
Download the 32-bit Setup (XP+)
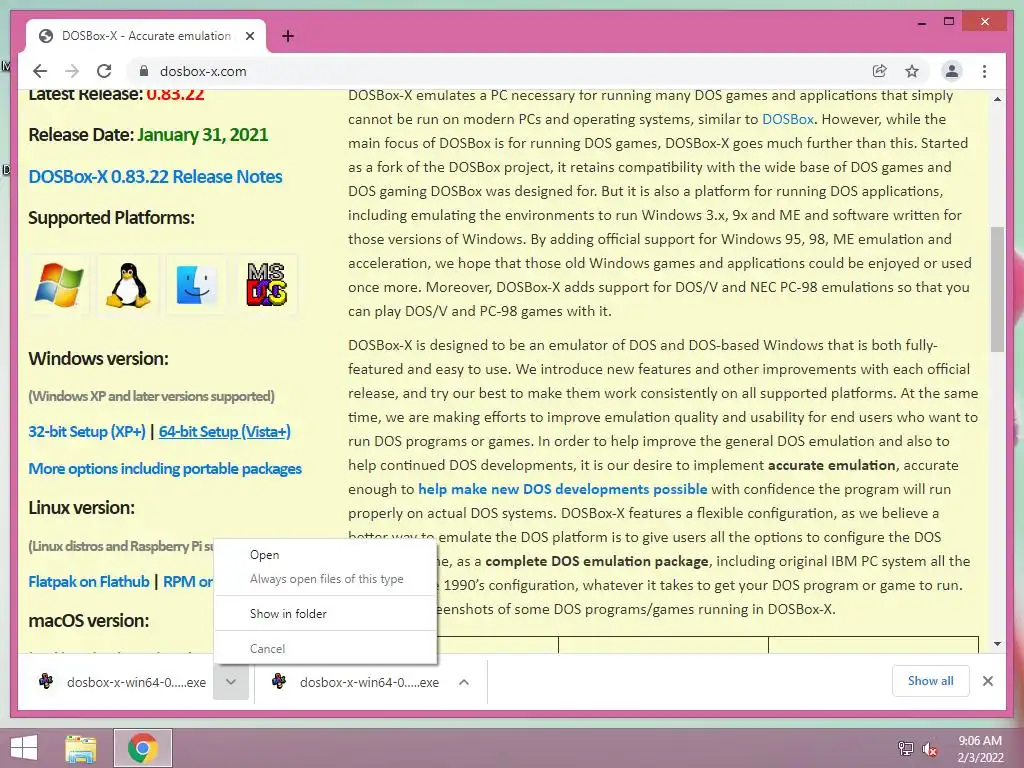click(87, 432)
